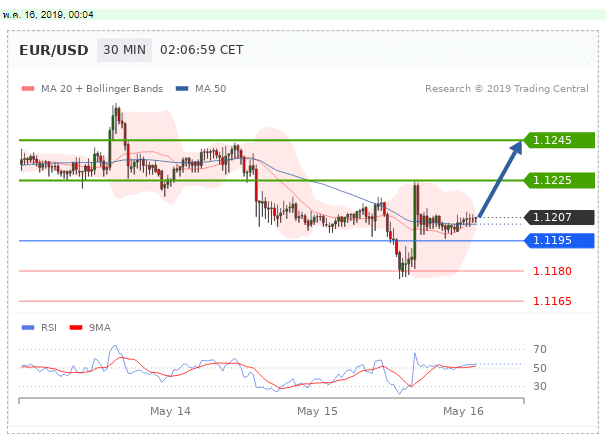
Task: Click the EUR/USD pair title
Action: [54, 50]
